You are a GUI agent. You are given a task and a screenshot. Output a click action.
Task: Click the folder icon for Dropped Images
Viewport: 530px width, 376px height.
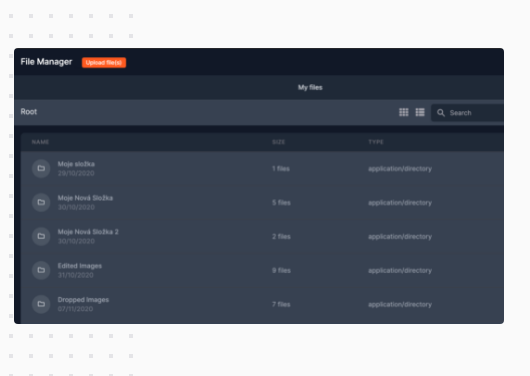41,304
